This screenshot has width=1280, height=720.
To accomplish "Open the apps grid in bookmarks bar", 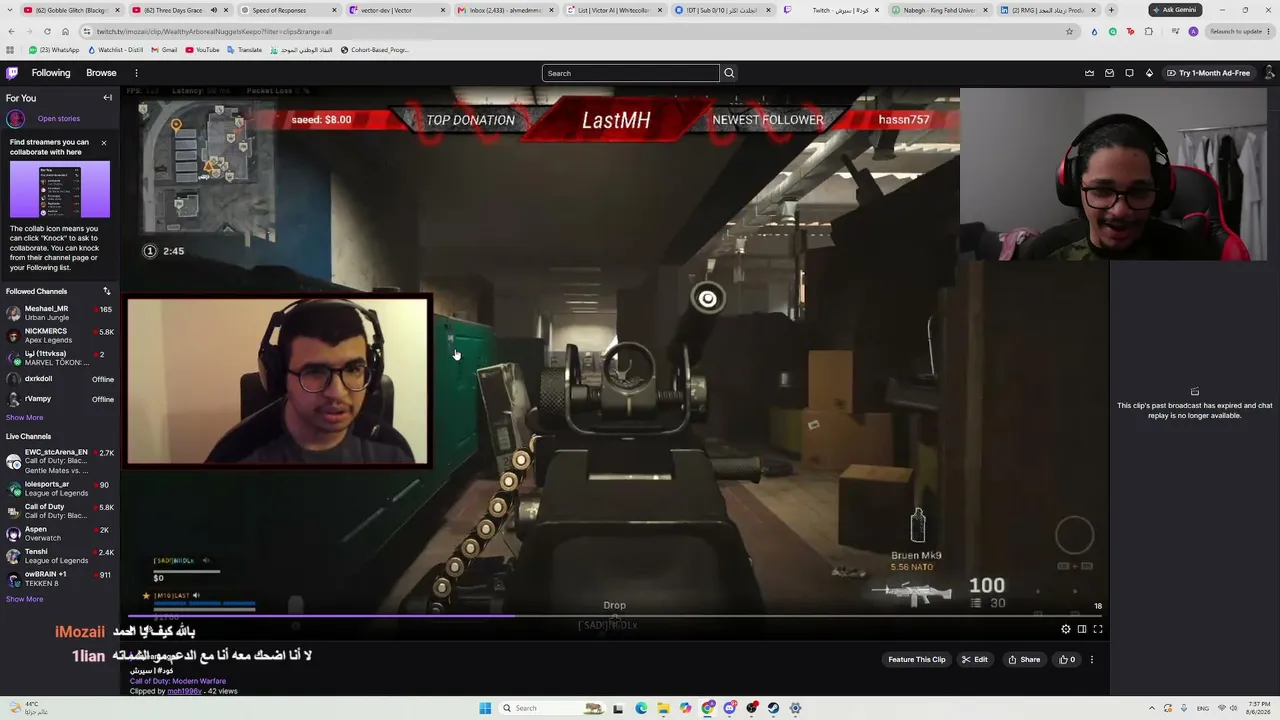I will [x=10, y=50].
